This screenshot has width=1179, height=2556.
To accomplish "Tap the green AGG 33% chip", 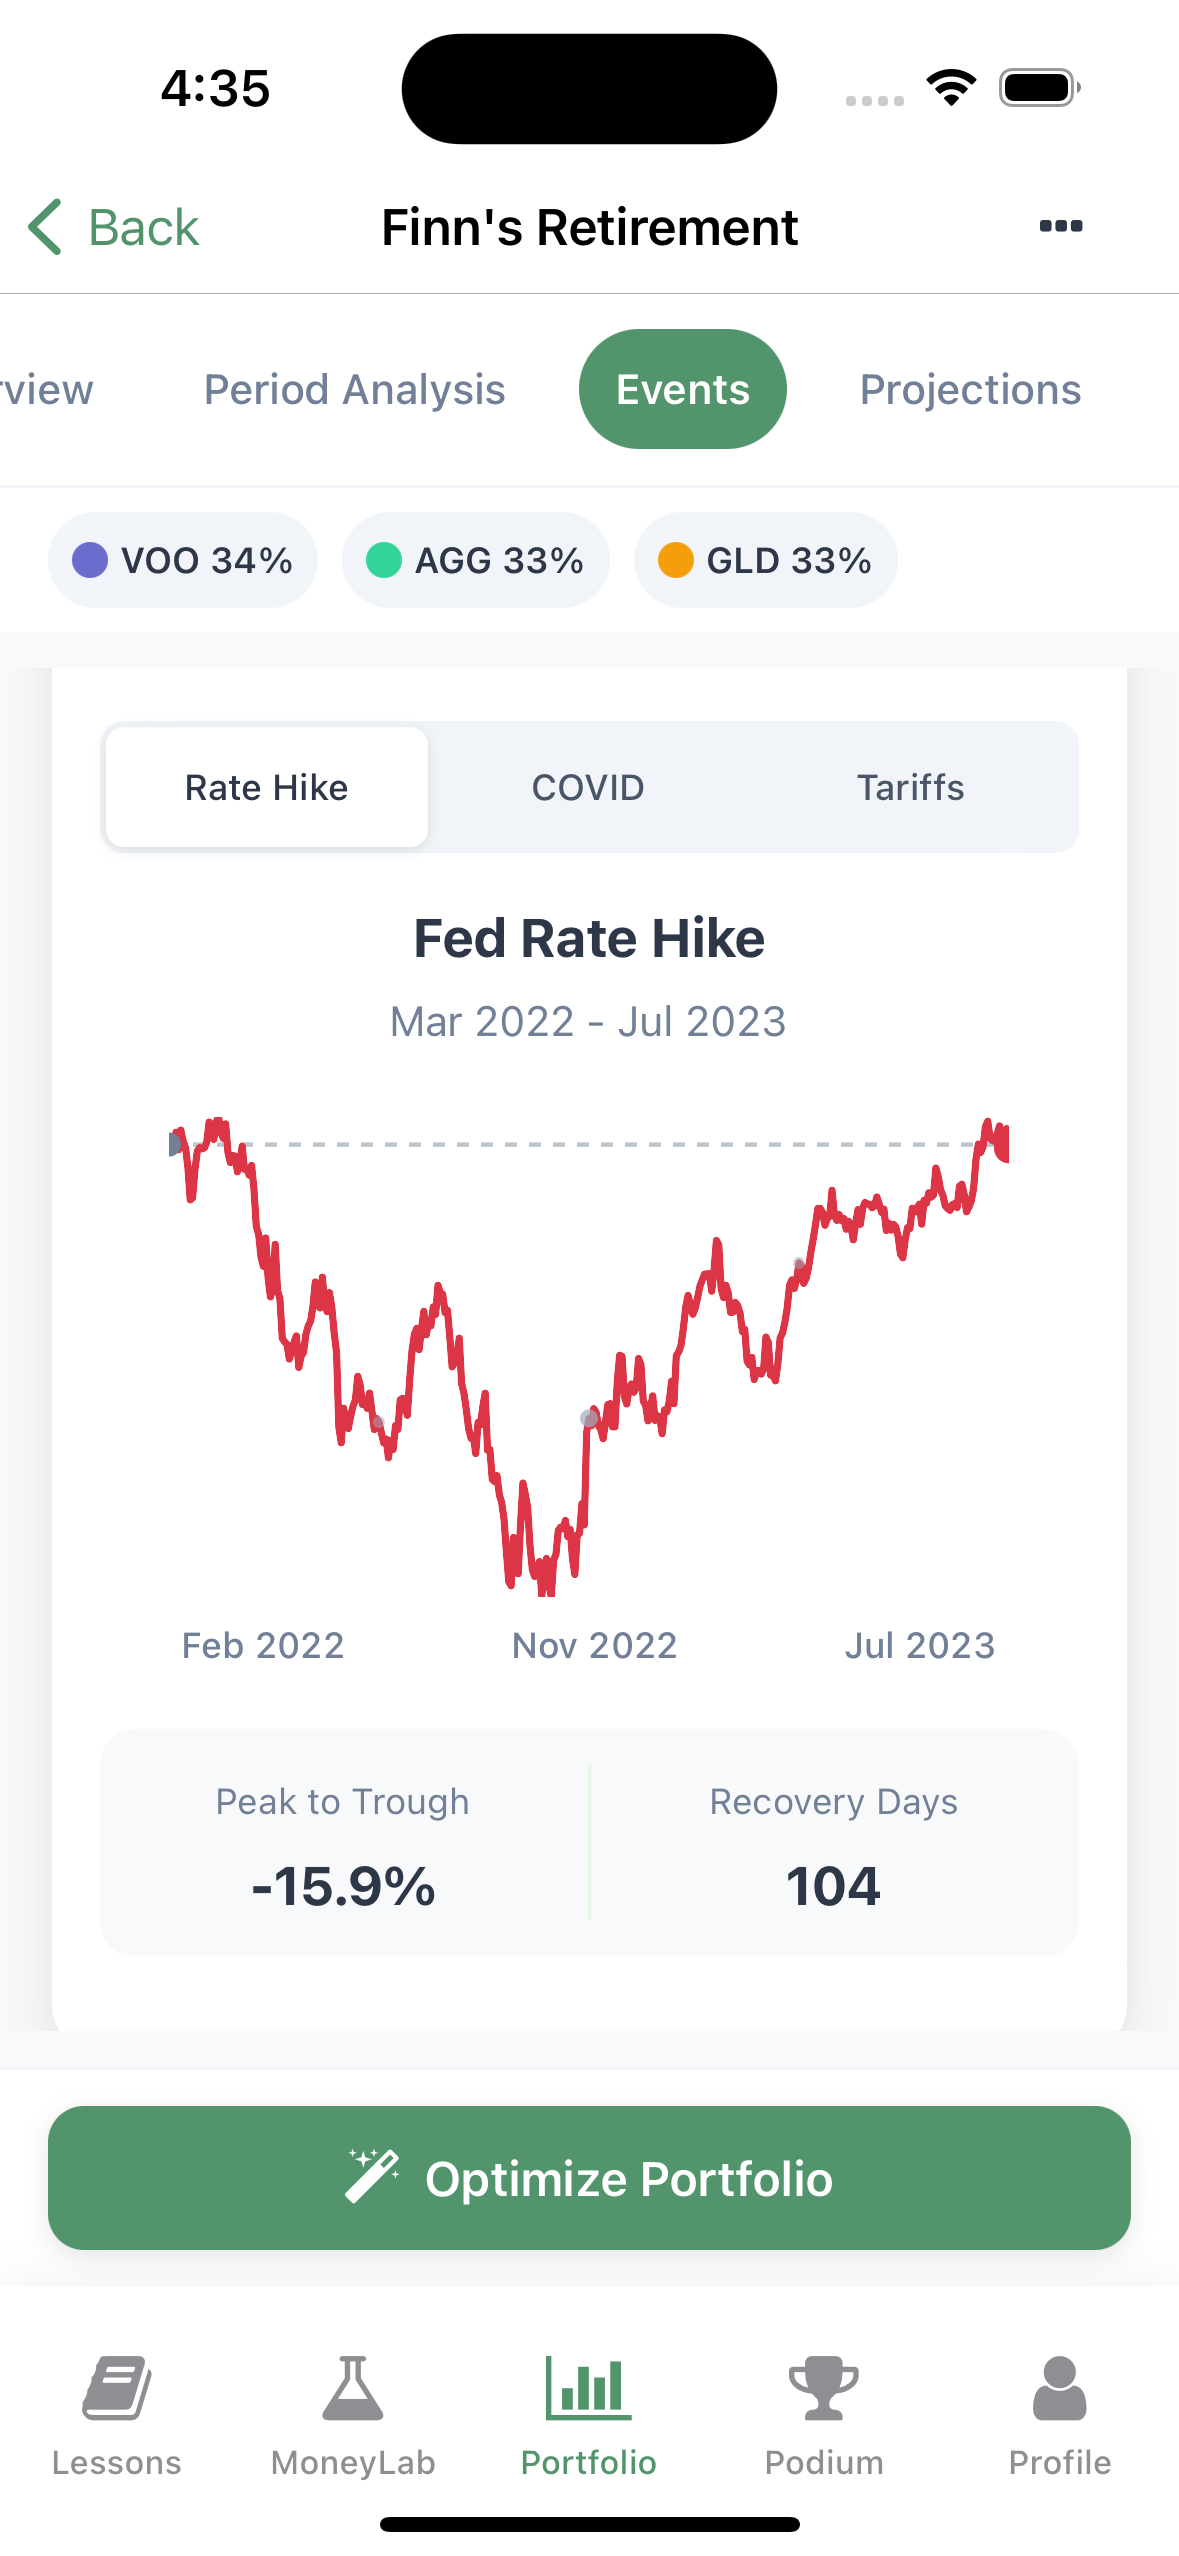I will pos(476,560).
